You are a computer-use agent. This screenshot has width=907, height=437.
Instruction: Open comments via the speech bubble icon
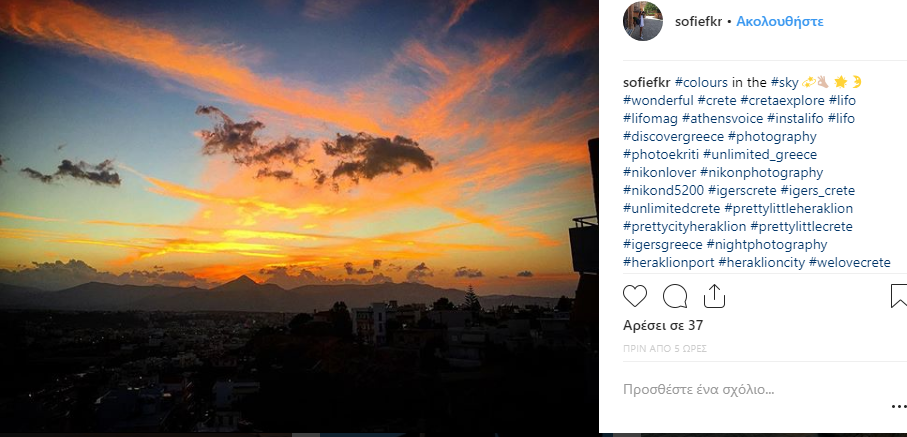click(x=675, y=296)
